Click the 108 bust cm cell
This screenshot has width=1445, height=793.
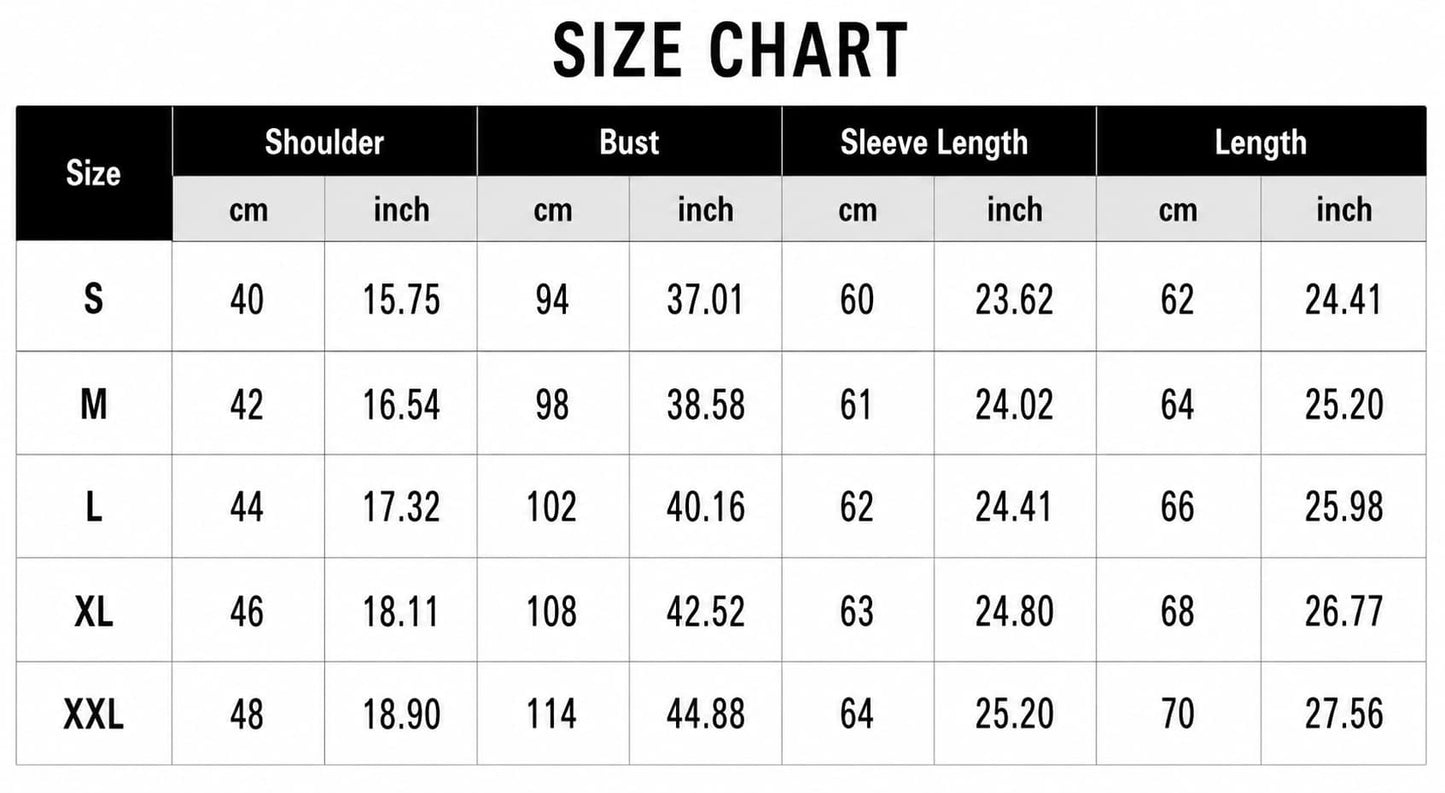[x=552, y=611]
